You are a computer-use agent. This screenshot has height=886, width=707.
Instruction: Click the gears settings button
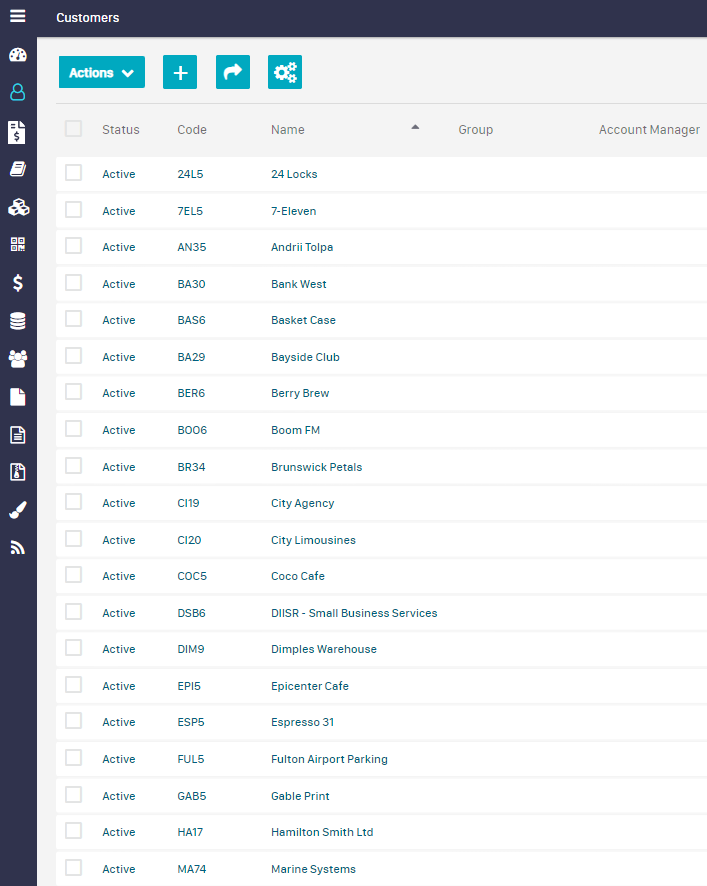coord(285,72)
